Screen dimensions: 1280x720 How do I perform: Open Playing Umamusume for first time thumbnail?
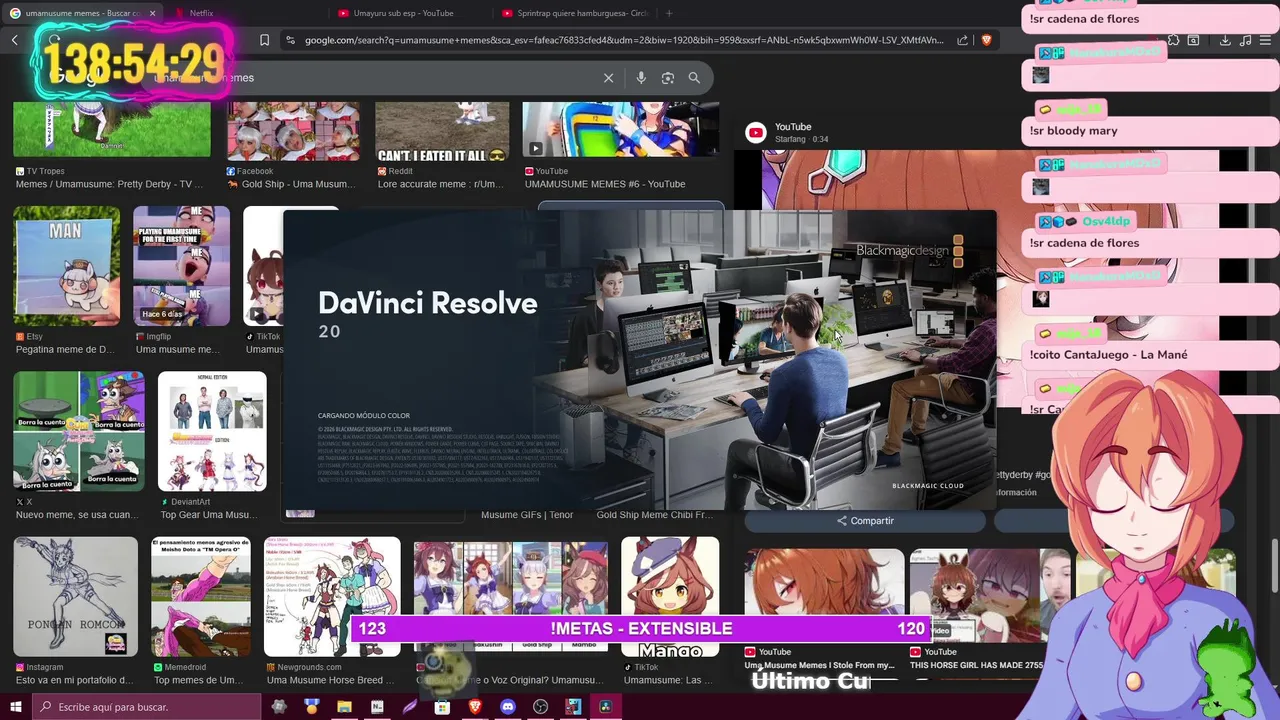click(181, 266)
